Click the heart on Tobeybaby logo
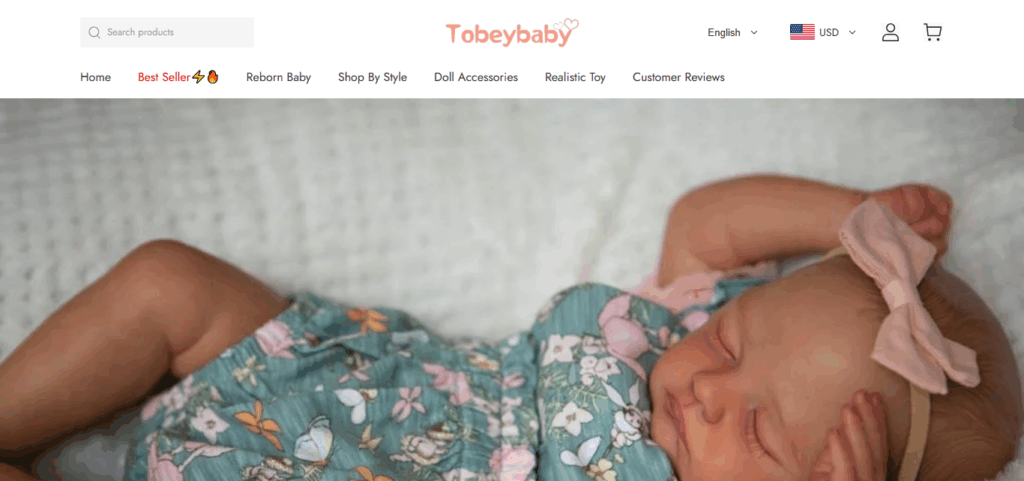 pyautogui.click(x=571, y=25)
